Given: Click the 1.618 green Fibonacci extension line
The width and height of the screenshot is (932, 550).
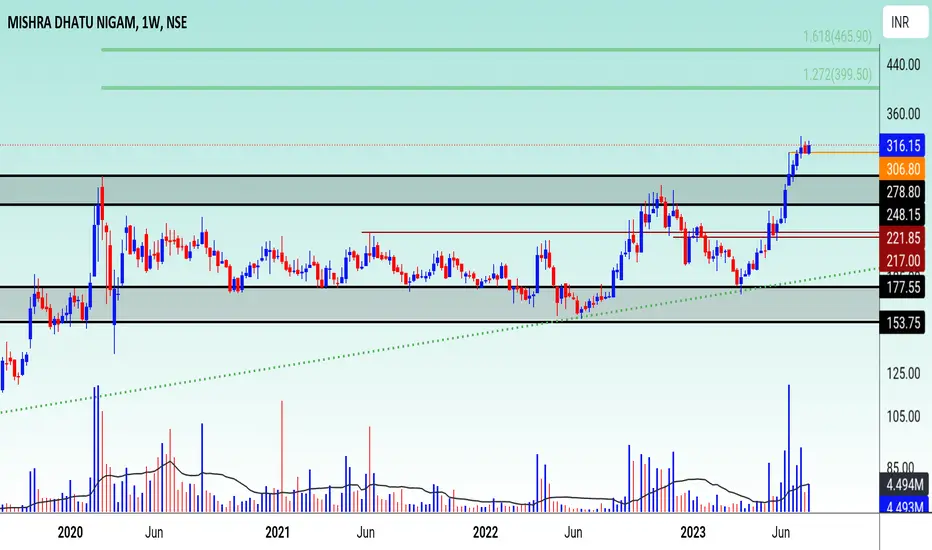Looking at the screenshot, I should [x=490, y=50].
